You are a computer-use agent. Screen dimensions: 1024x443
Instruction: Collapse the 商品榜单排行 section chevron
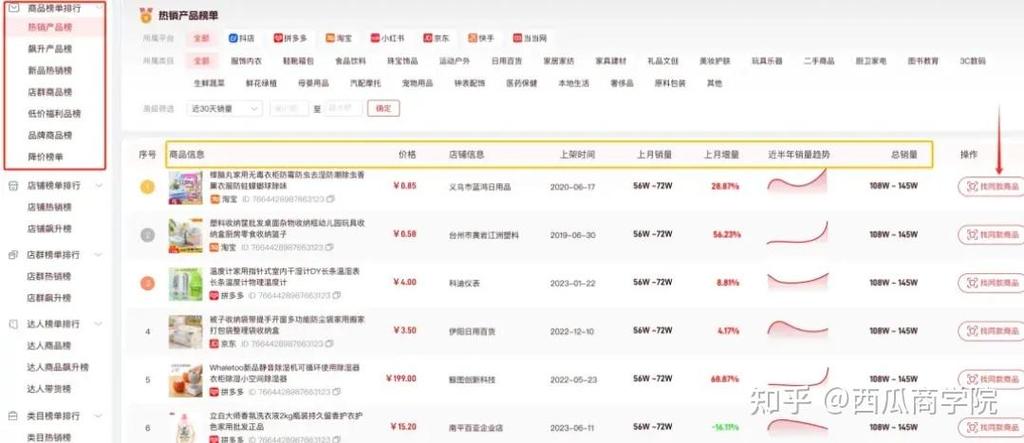[99, 8]
